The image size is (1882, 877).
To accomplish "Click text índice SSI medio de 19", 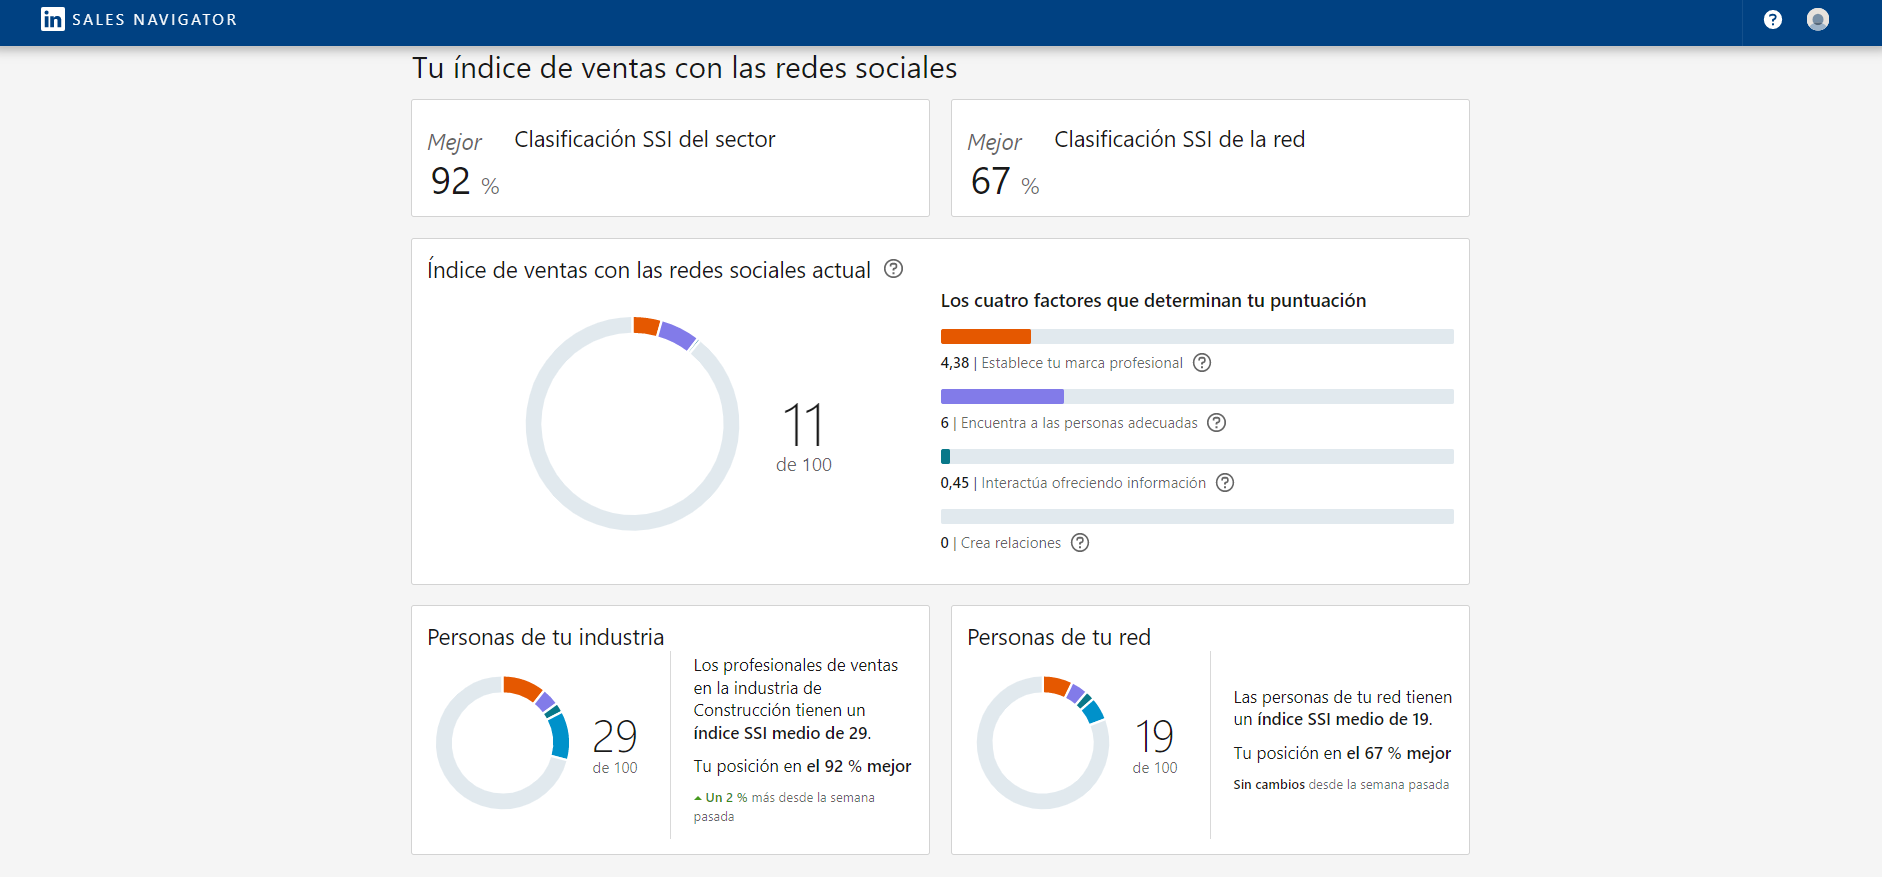I will click(x=1344, y=719).
